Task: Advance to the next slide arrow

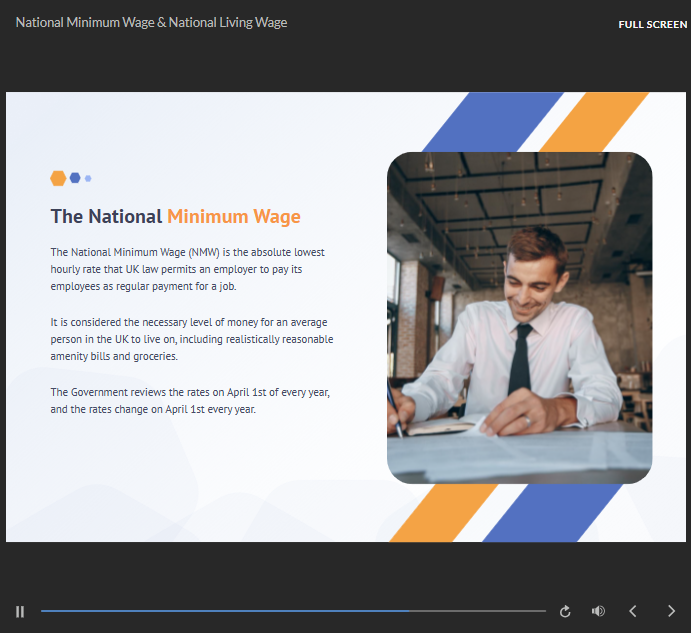Action: (671, 611)
